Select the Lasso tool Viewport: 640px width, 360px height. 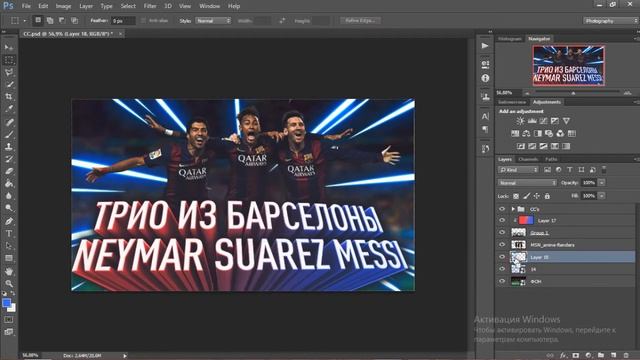coord(9,72)
